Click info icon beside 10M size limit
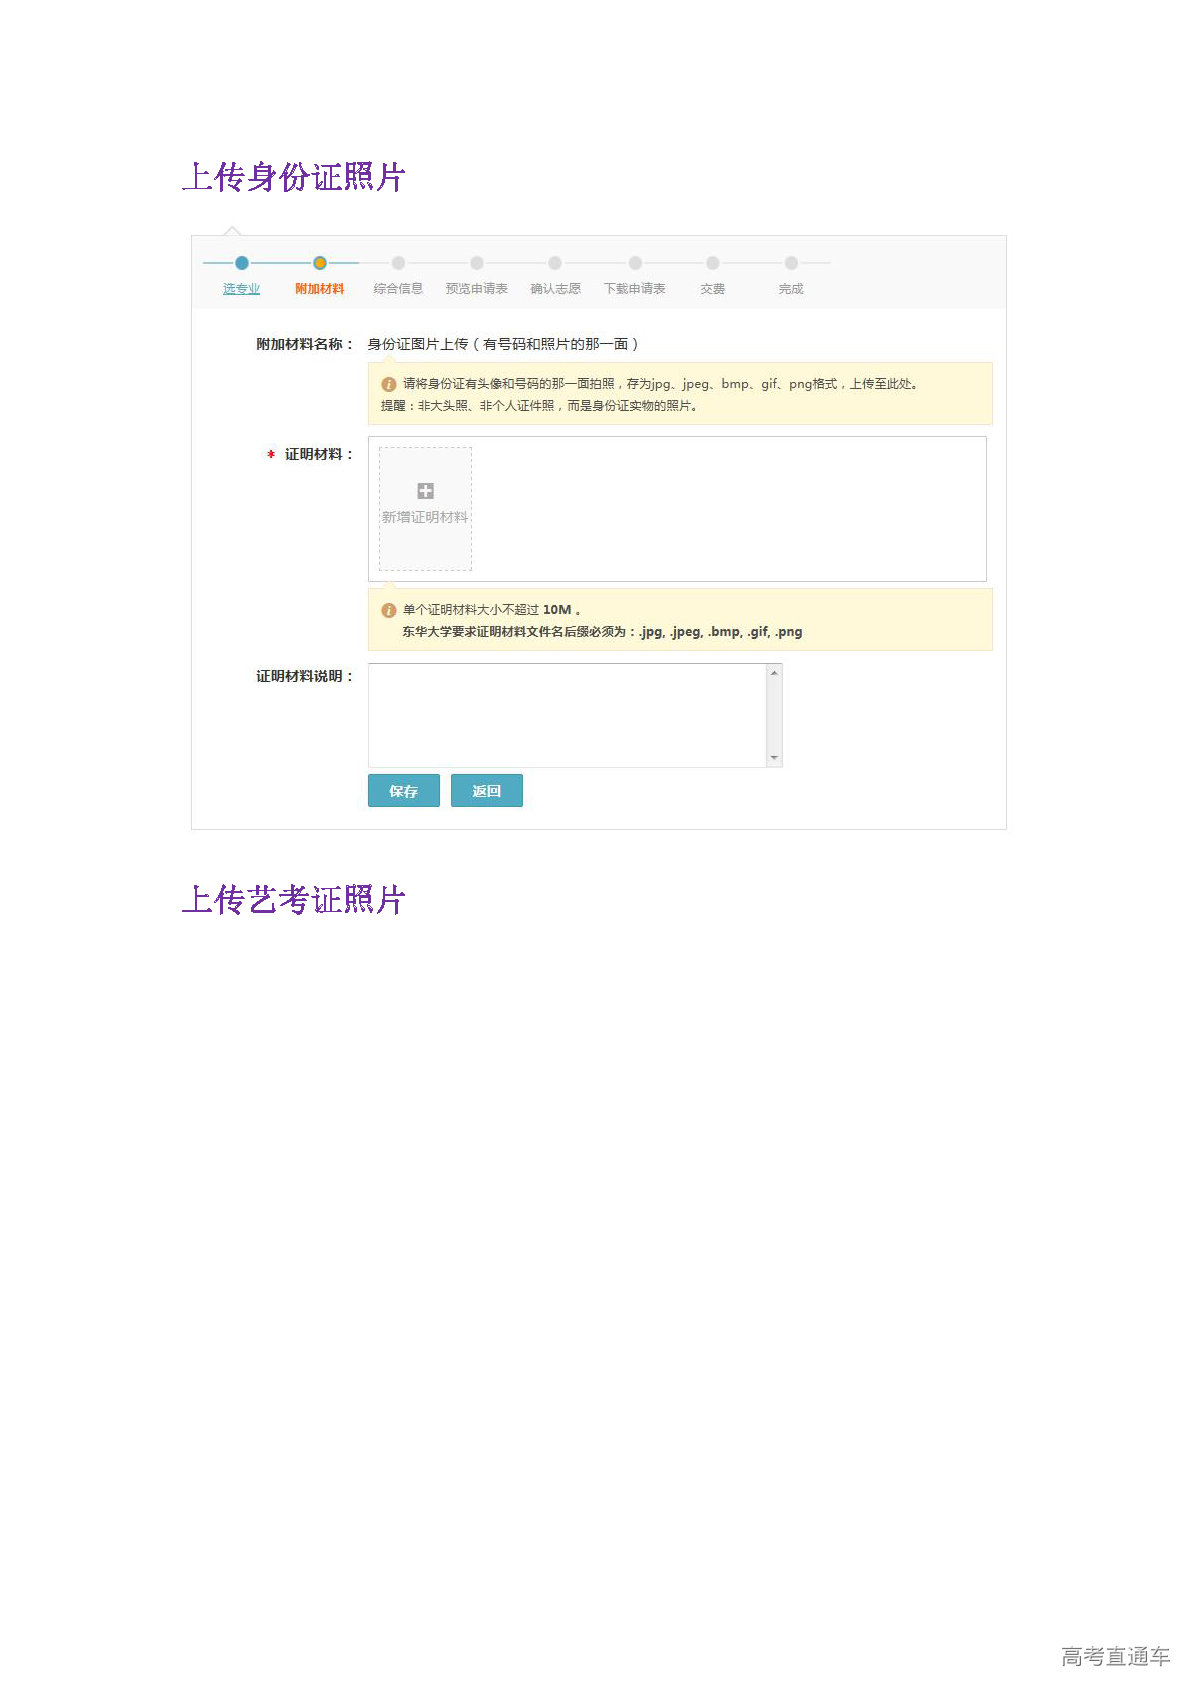This screenshot has width=1199, height=1696. [389, 610]
